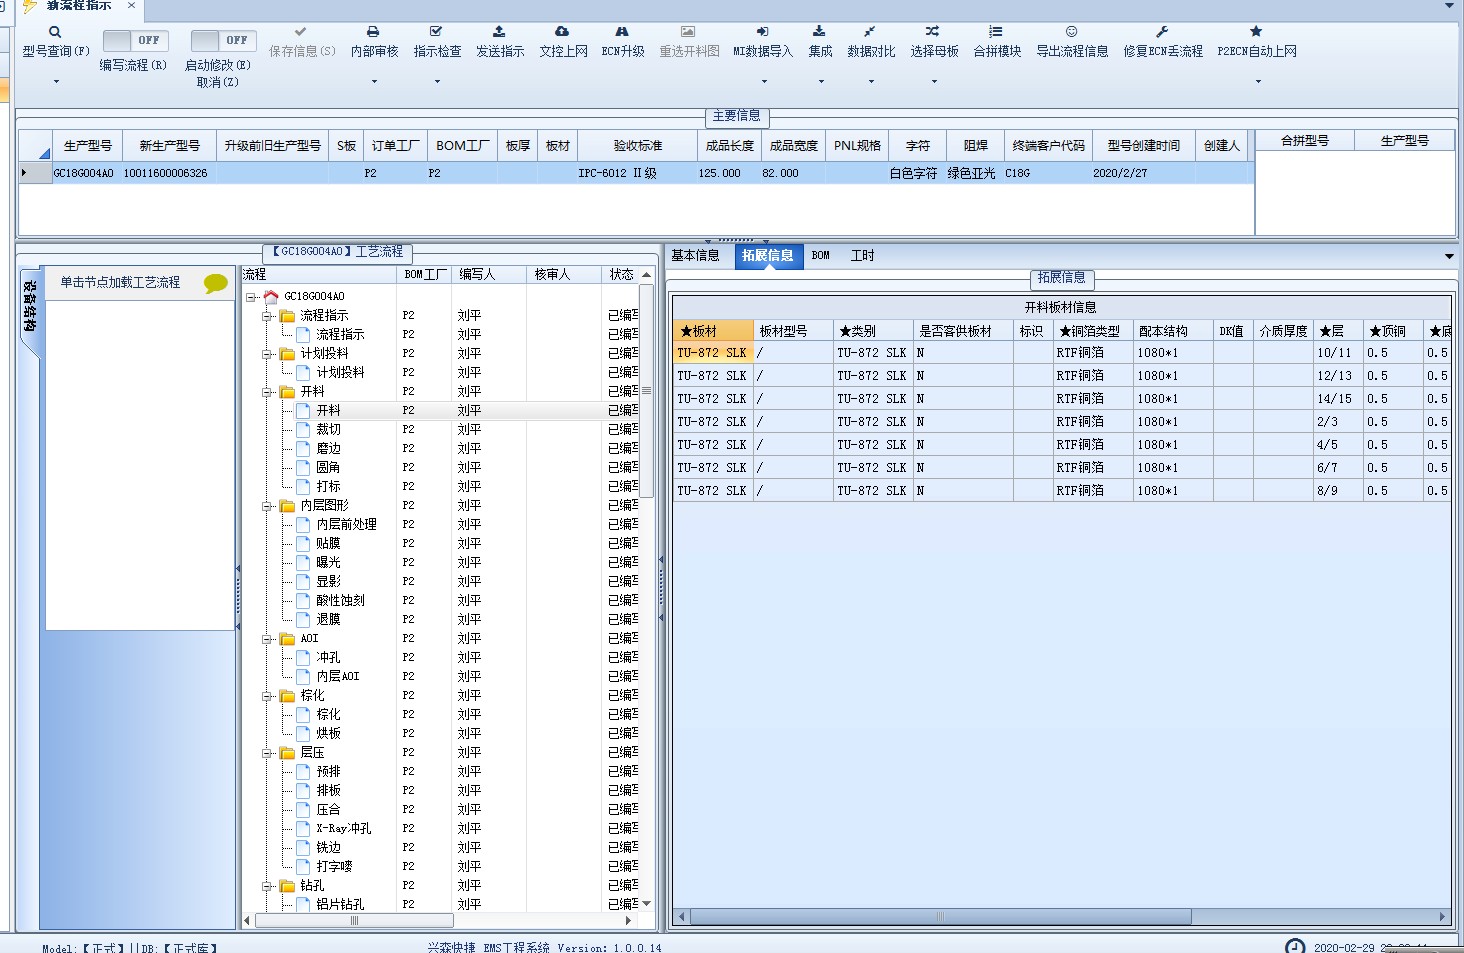
Task: Run 指示检查 checkbox icon tool
Action: [436, 32]
